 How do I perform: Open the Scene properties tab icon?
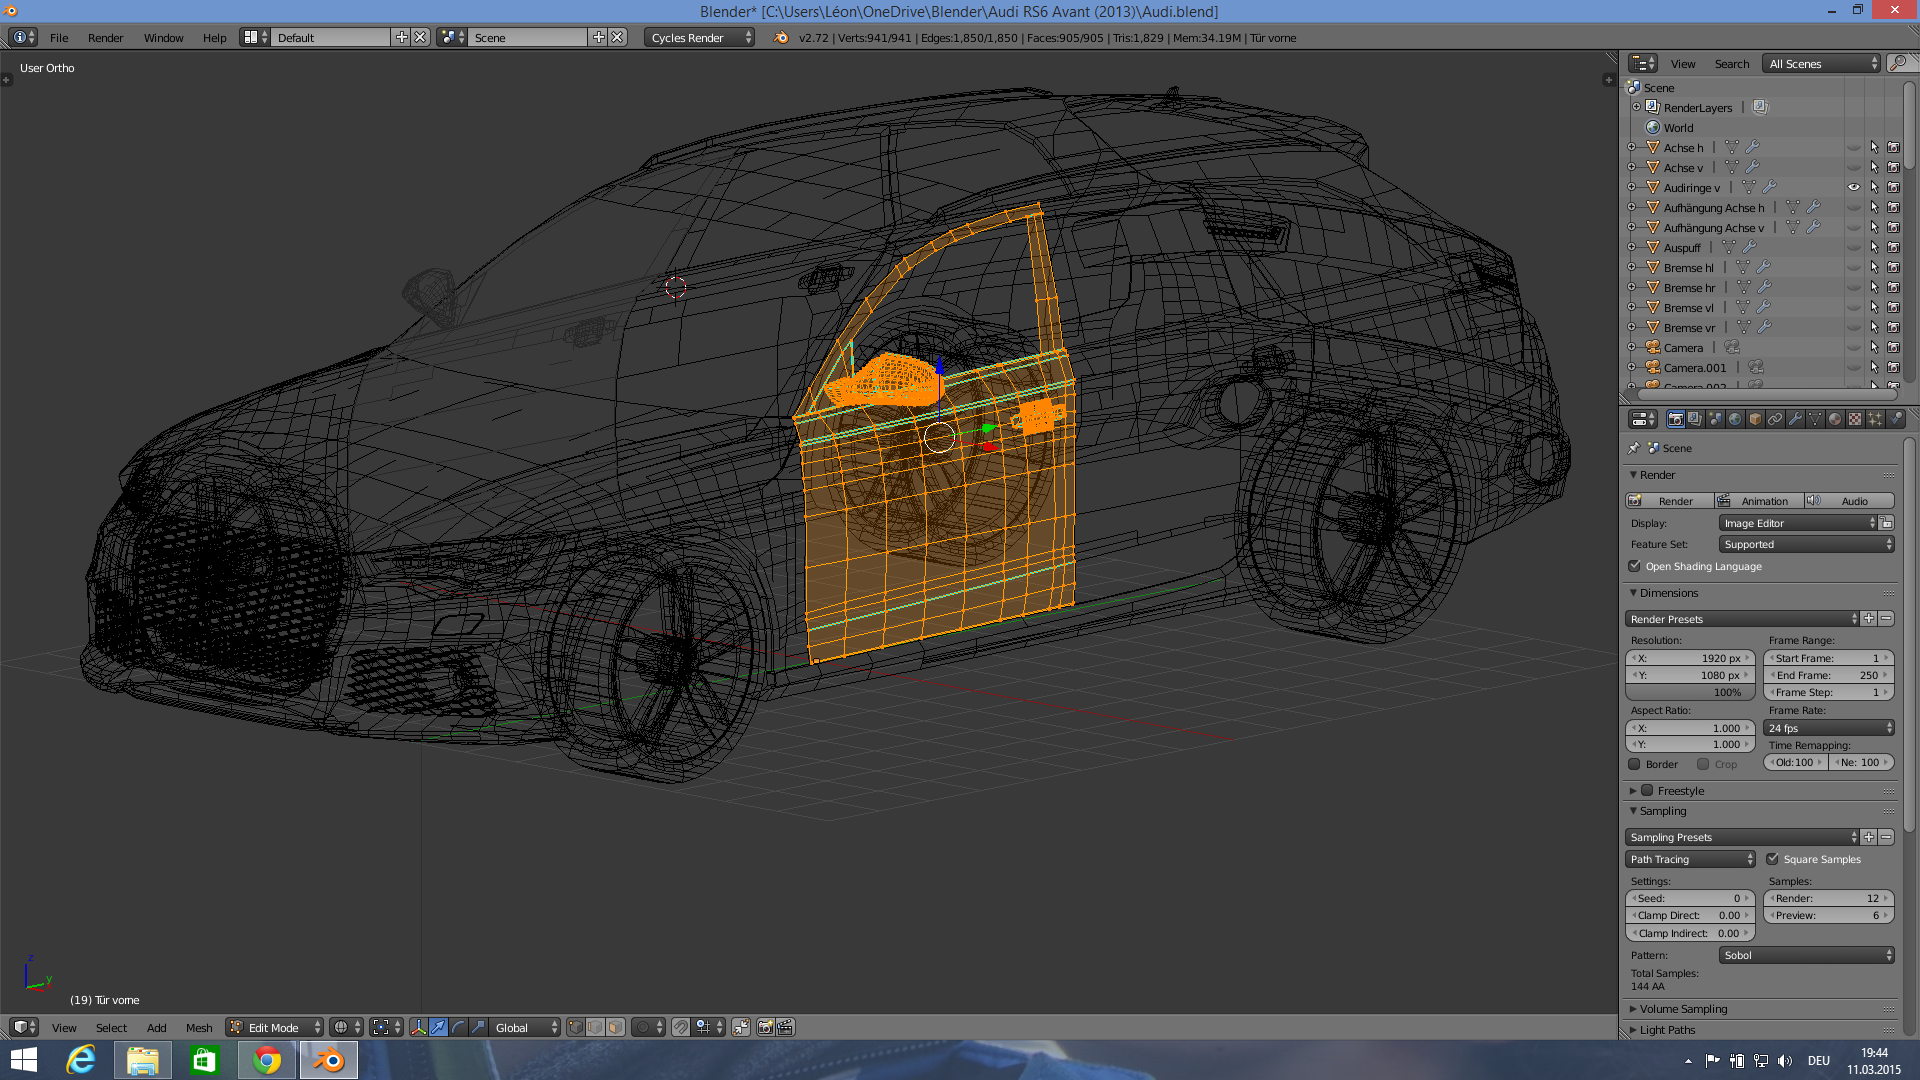(1715, 420)
